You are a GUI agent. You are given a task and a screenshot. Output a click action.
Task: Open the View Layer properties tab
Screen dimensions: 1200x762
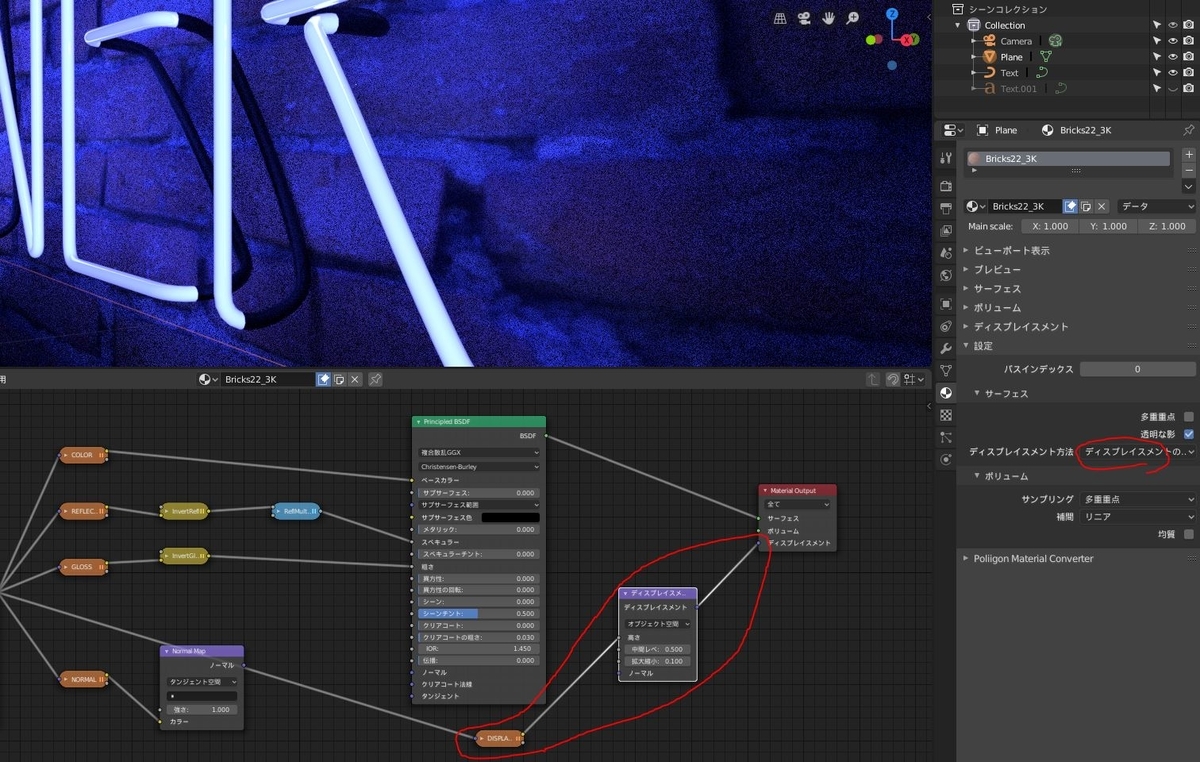click(x=946, y=231)
